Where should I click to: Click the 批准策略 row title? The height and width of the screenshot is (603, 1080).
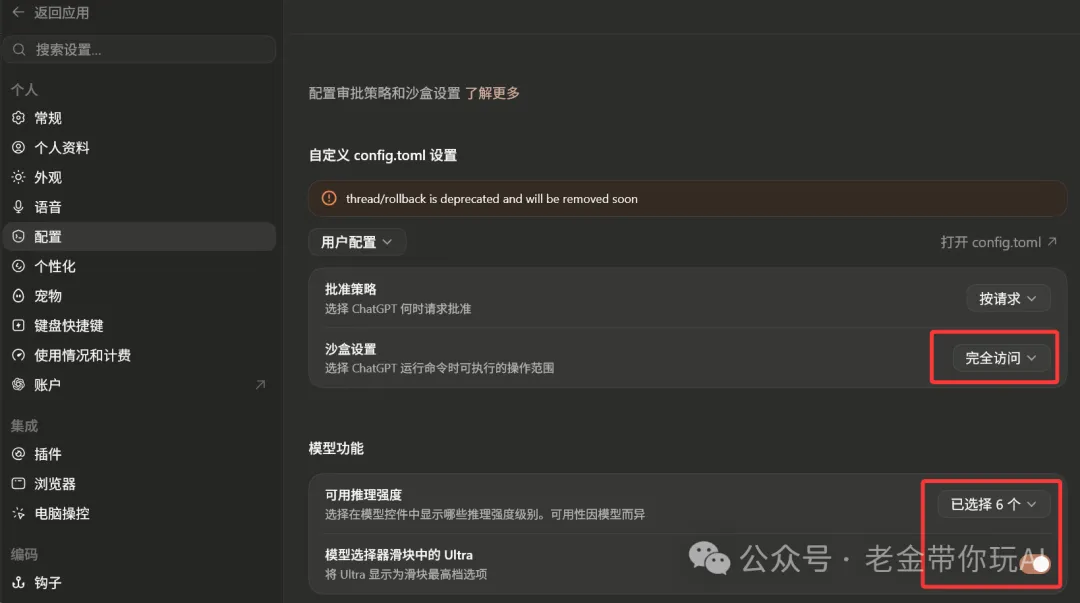(x=351, y=289)
